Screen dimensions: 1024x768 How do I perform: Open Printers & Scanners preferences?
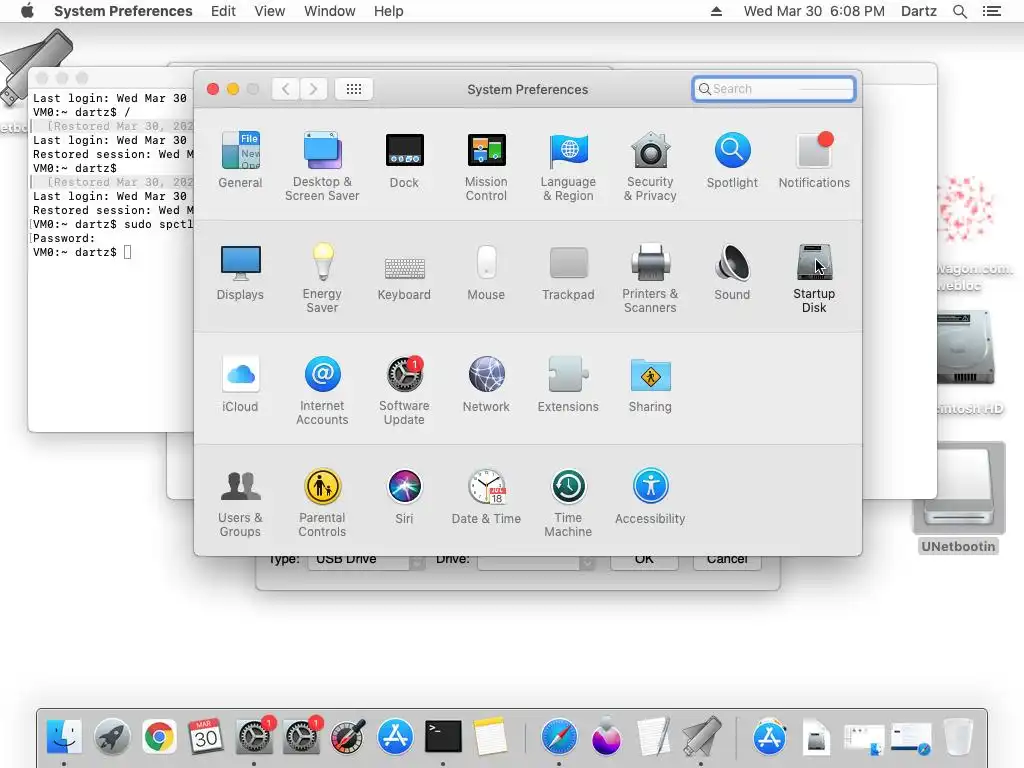pyautogui.click(x=650, y=278)
